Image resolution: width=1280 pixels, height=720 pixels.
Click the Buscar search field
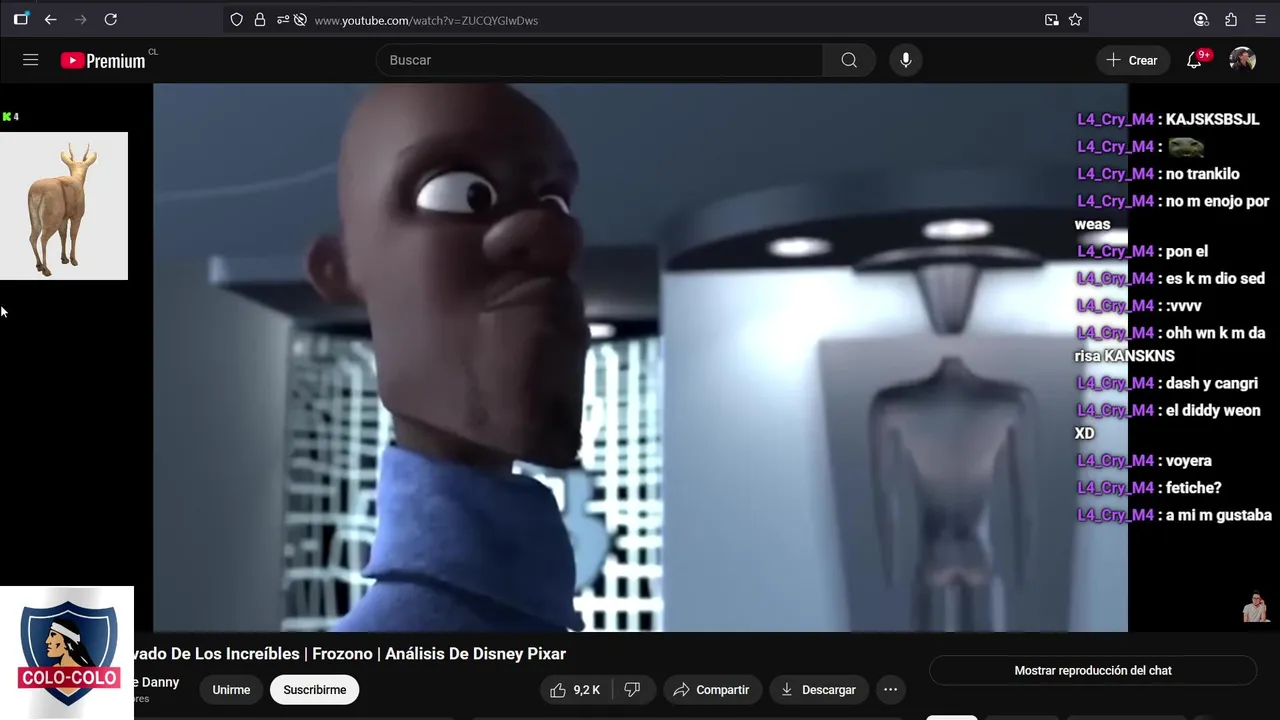[x=600, y=60]
